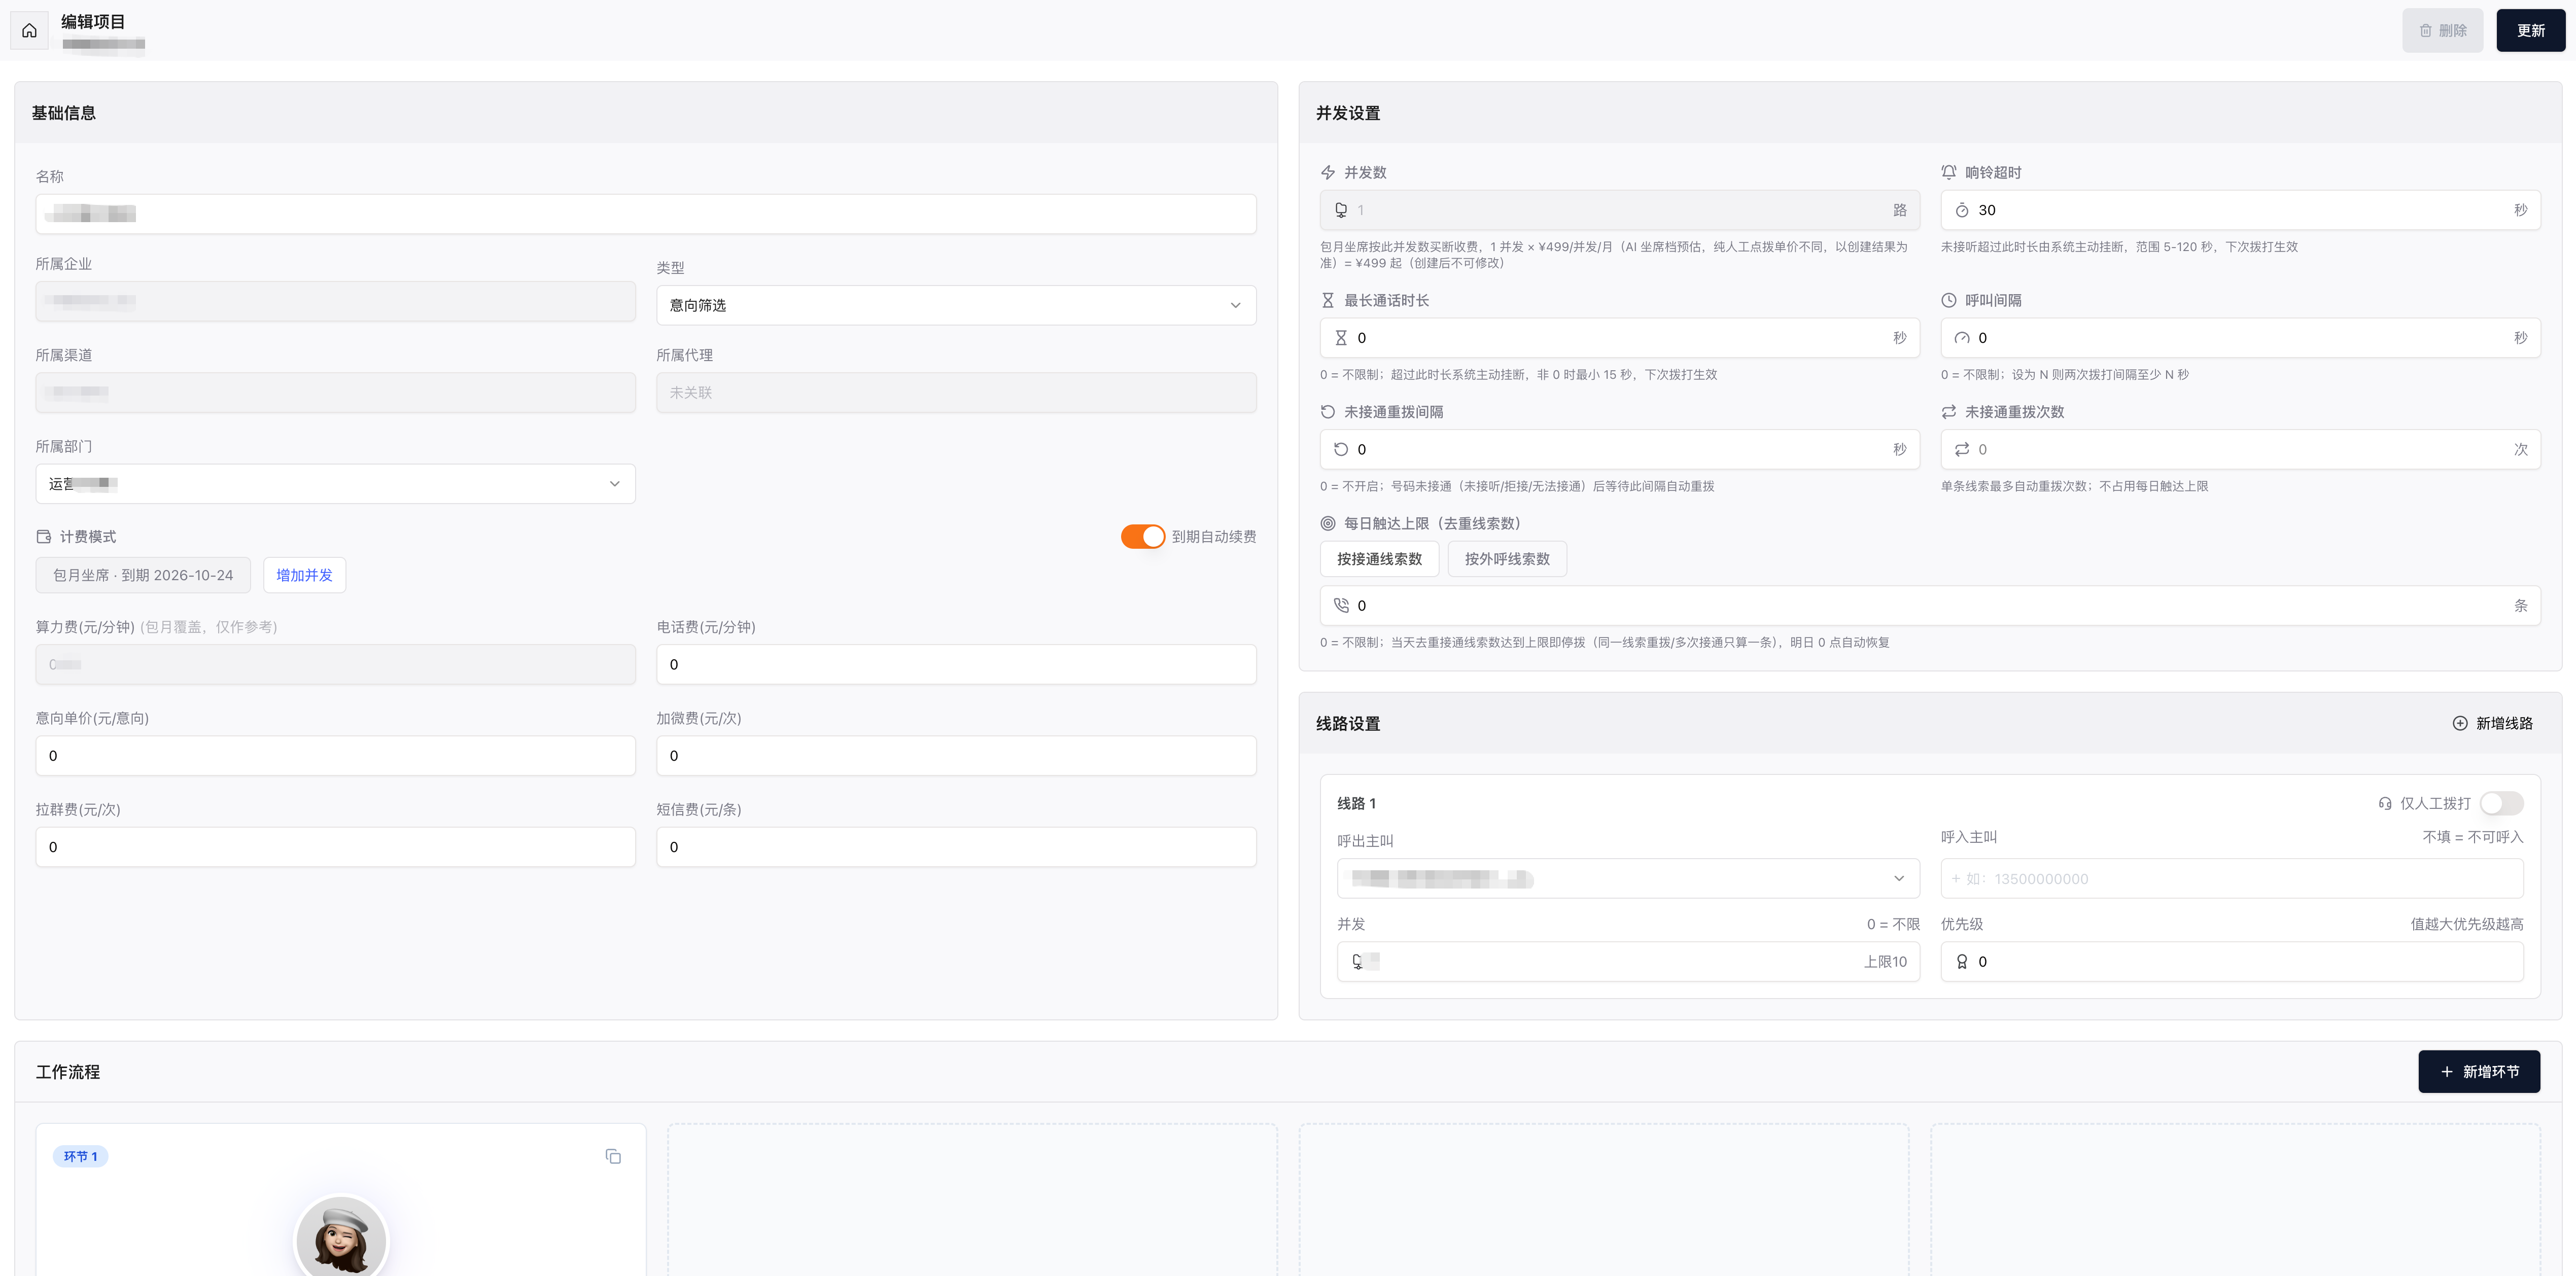Click the plus-circle icon of 新增线路

[x=2460, y=724]
